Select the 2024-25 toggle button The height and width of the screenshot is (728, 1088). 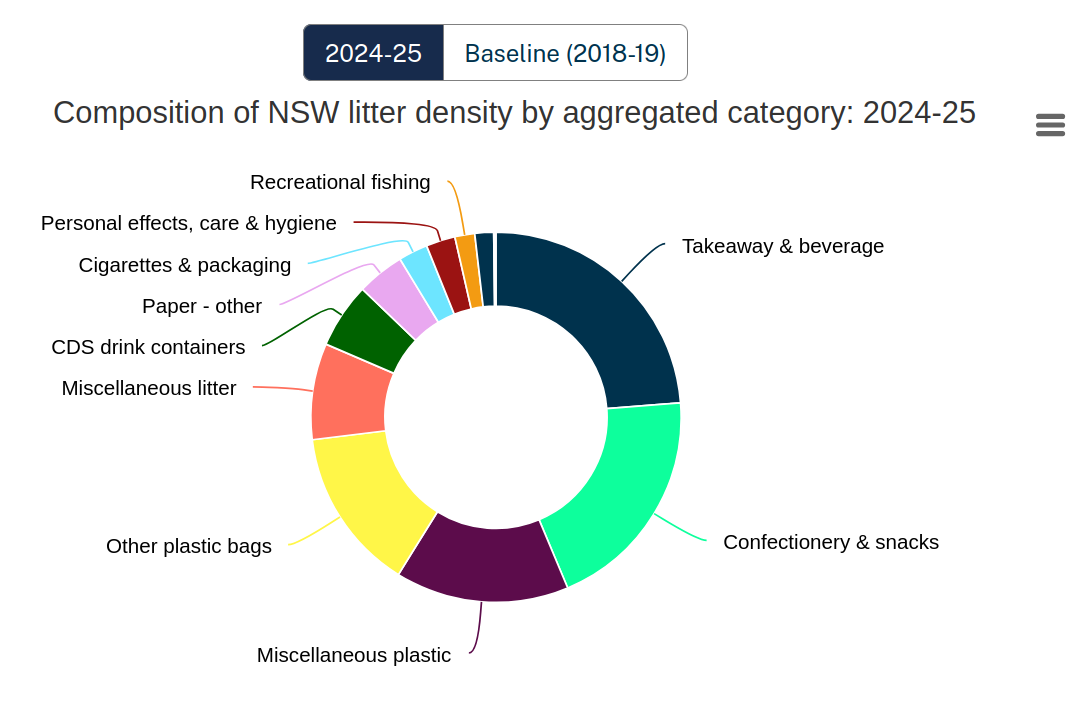pyautogui.click(x=374, y=53)
